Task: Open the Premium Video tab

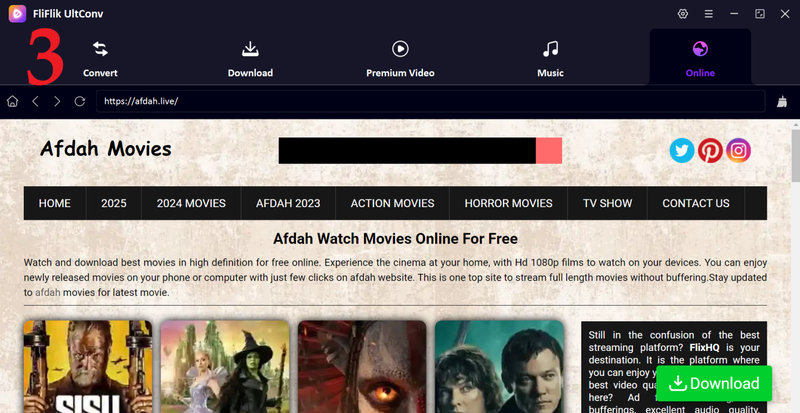Action: coord(400,59)
